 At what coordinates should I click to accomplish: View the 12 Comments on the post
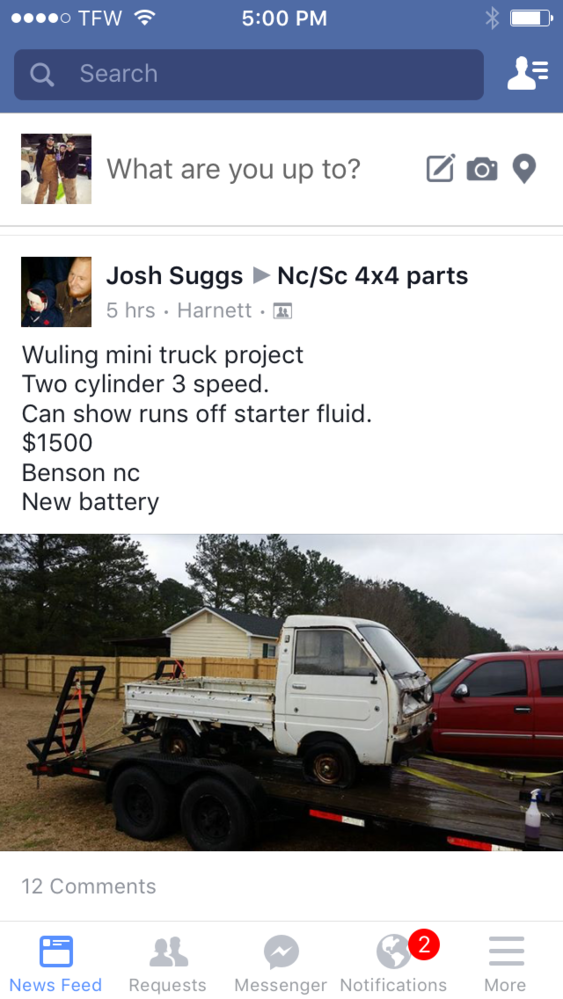point(89,886)
